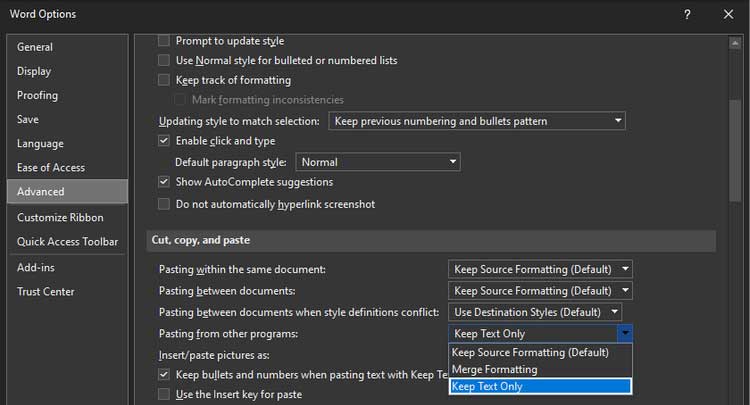750x405 pixels.
Task: Open Pasting within the same document dropdown
Action: click(x=541, y=270)
